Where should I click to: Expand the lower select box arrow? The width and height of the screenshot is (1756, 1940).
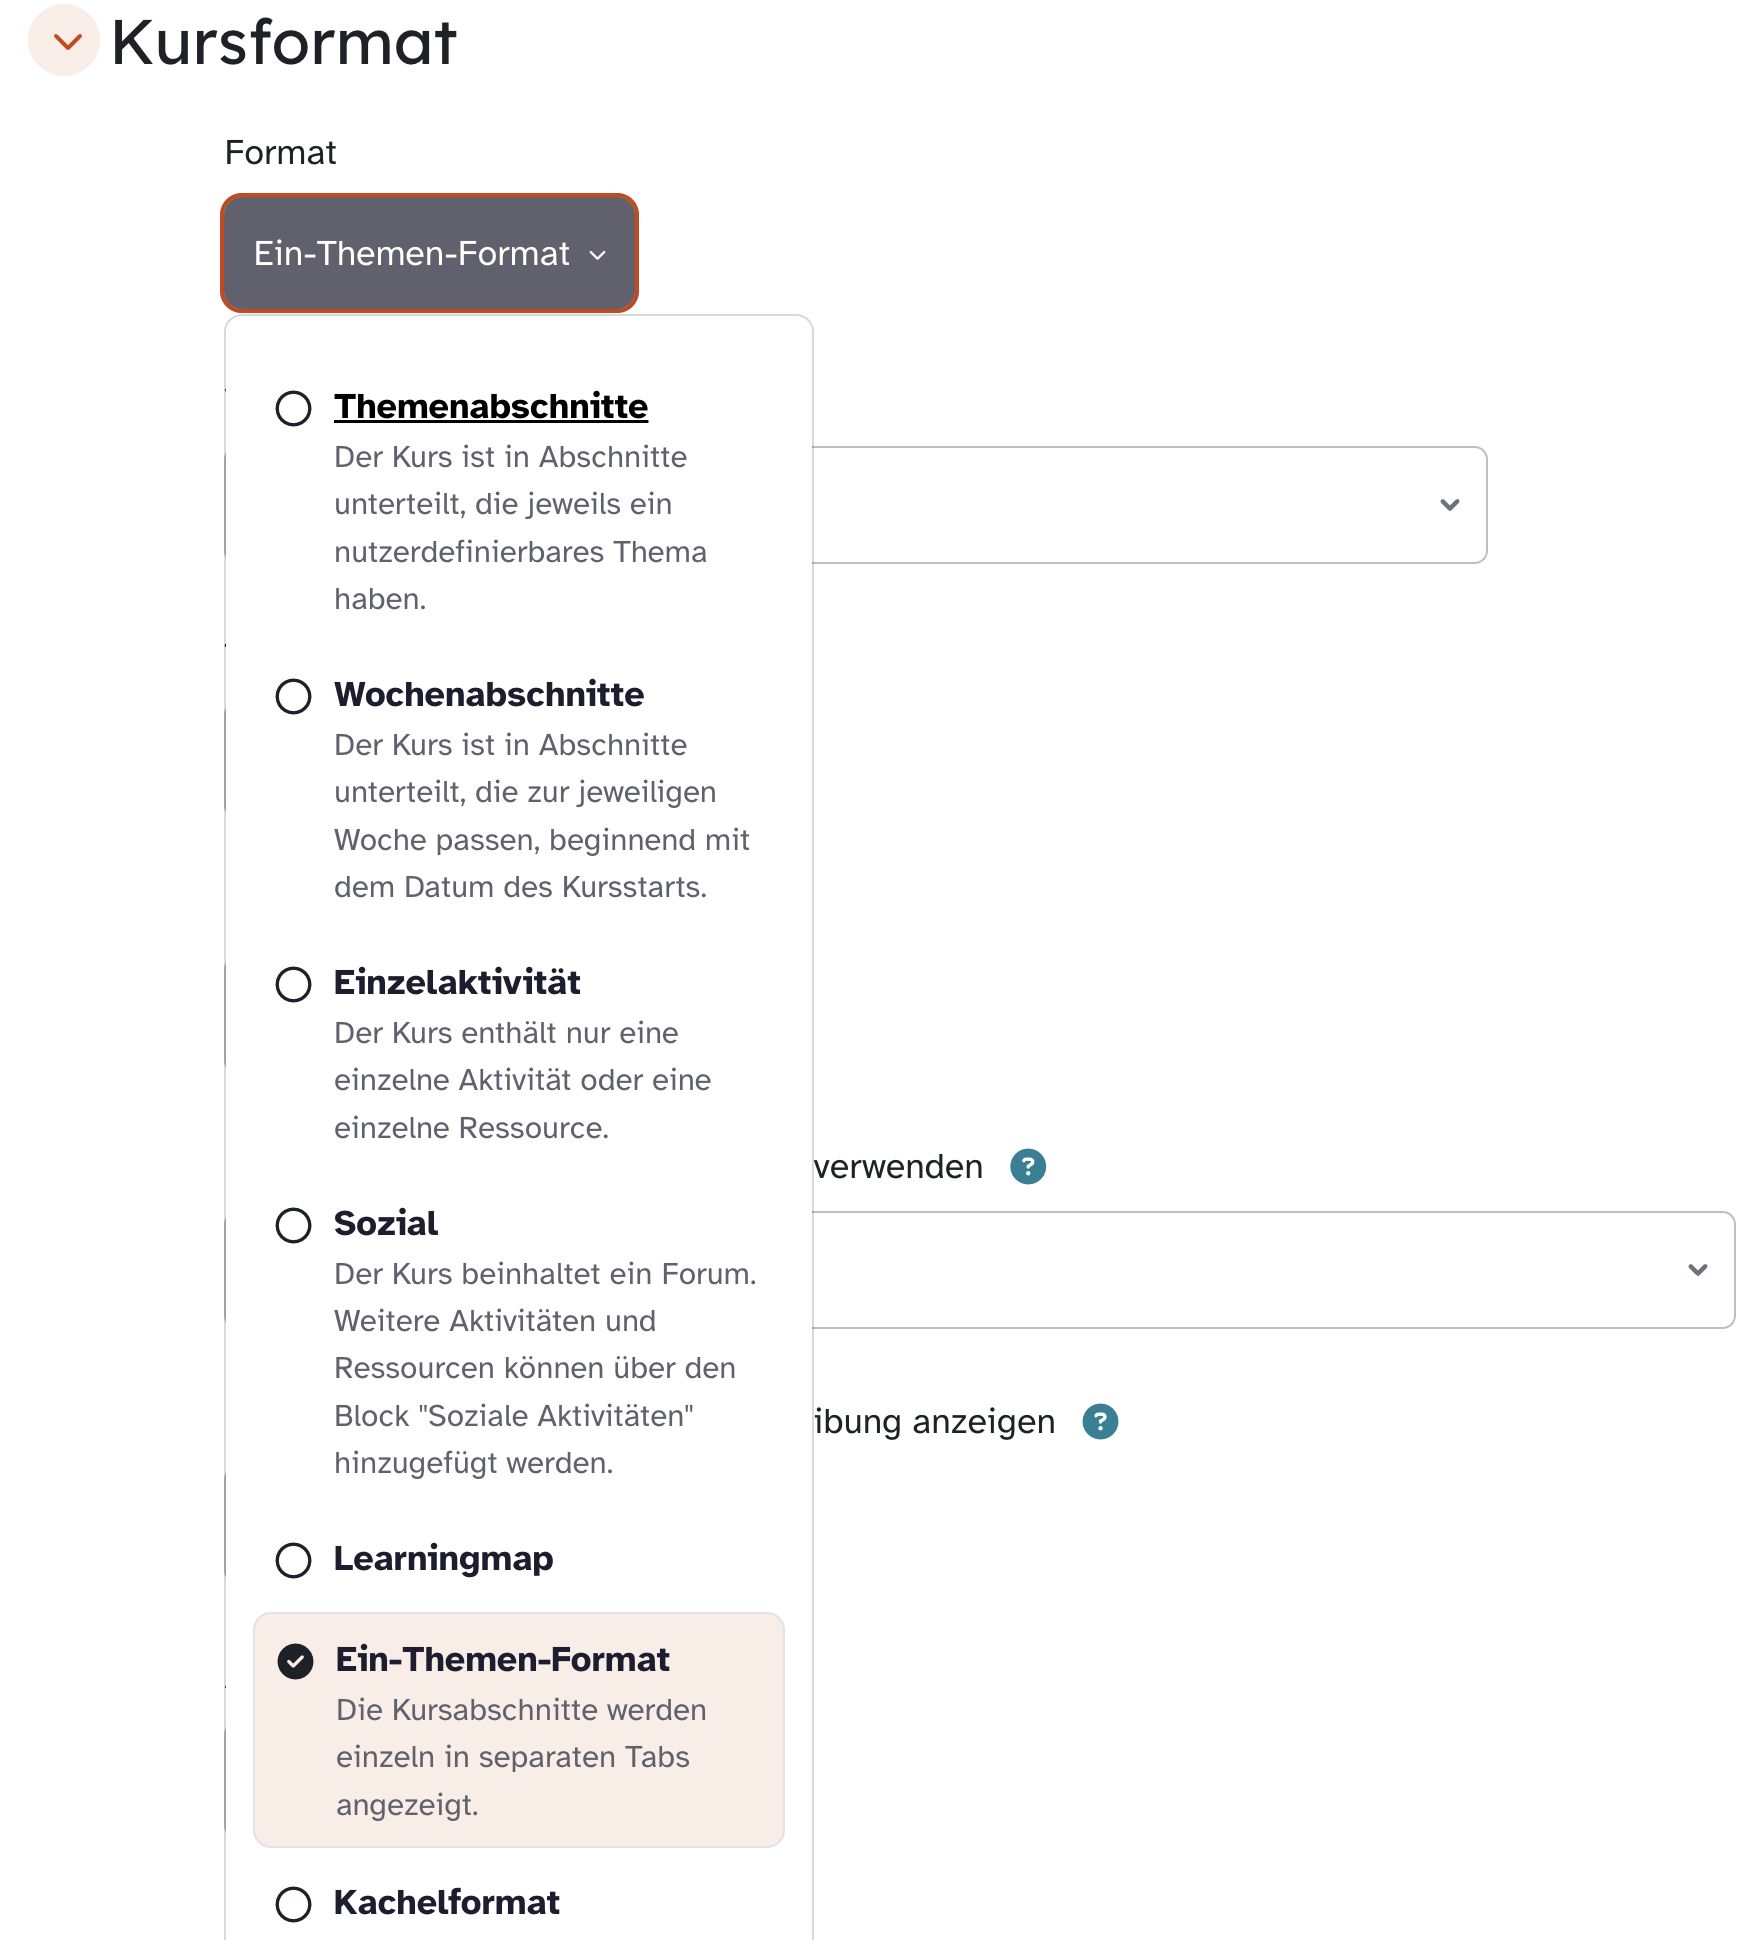coord(1697,1270)
